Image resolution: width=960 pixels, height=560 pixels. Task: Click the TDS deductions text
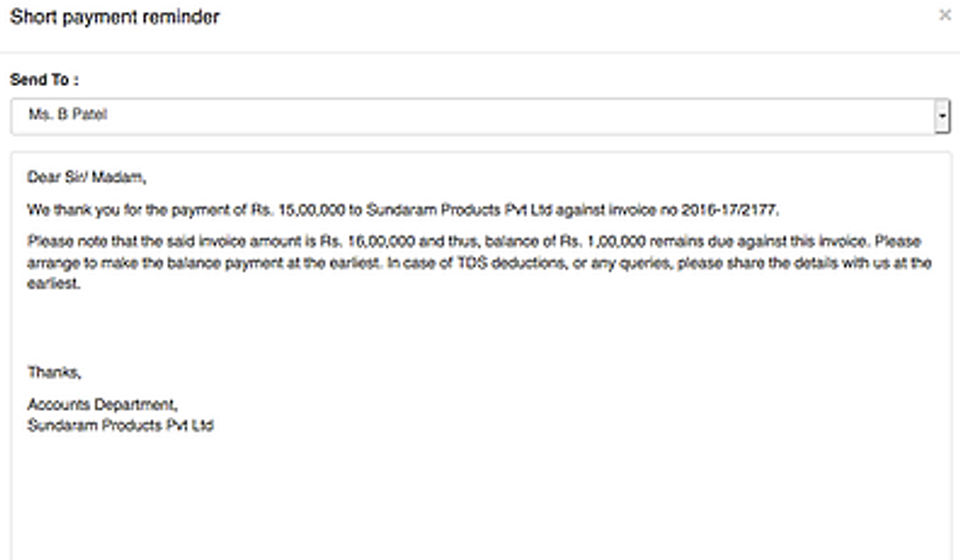point(512,263)
